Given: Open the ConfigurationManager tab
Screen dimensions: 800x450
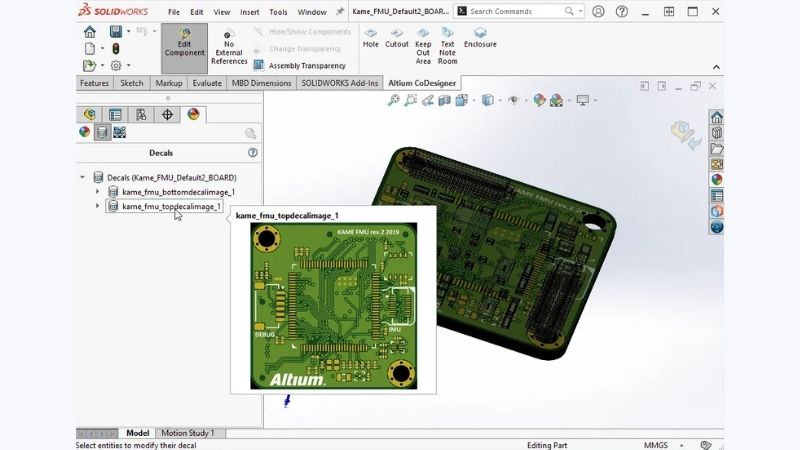Looking at the screenshot, I should tap(141, 115).
